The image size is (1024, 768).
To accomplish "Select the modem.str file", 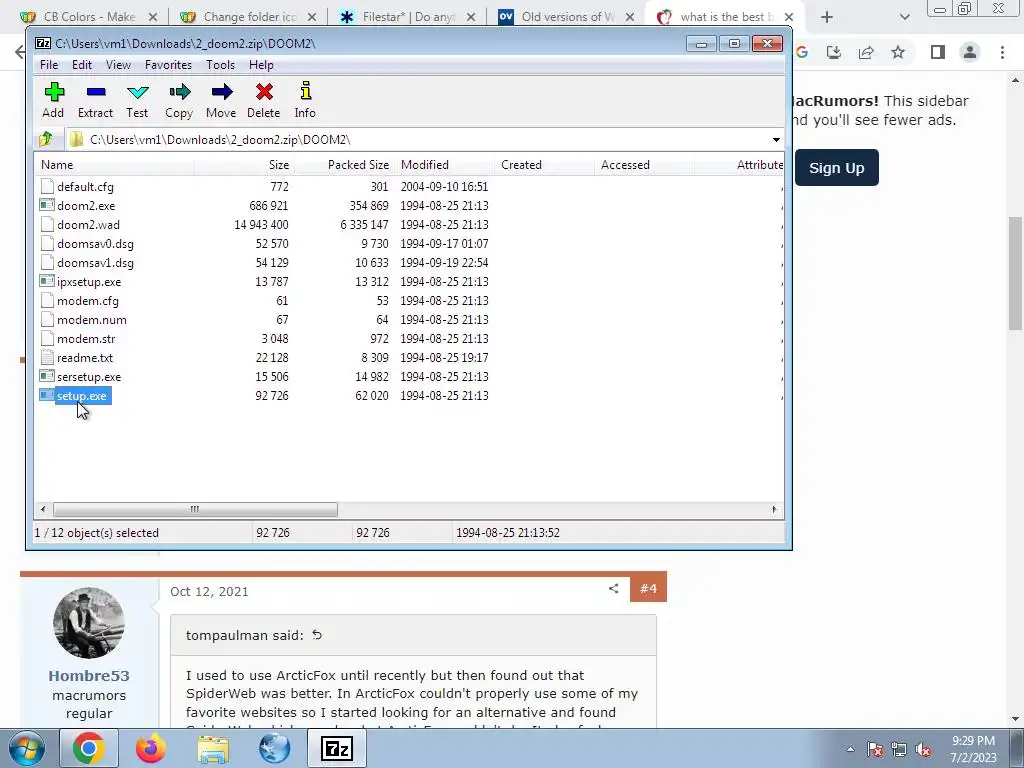I will [86, 339].
